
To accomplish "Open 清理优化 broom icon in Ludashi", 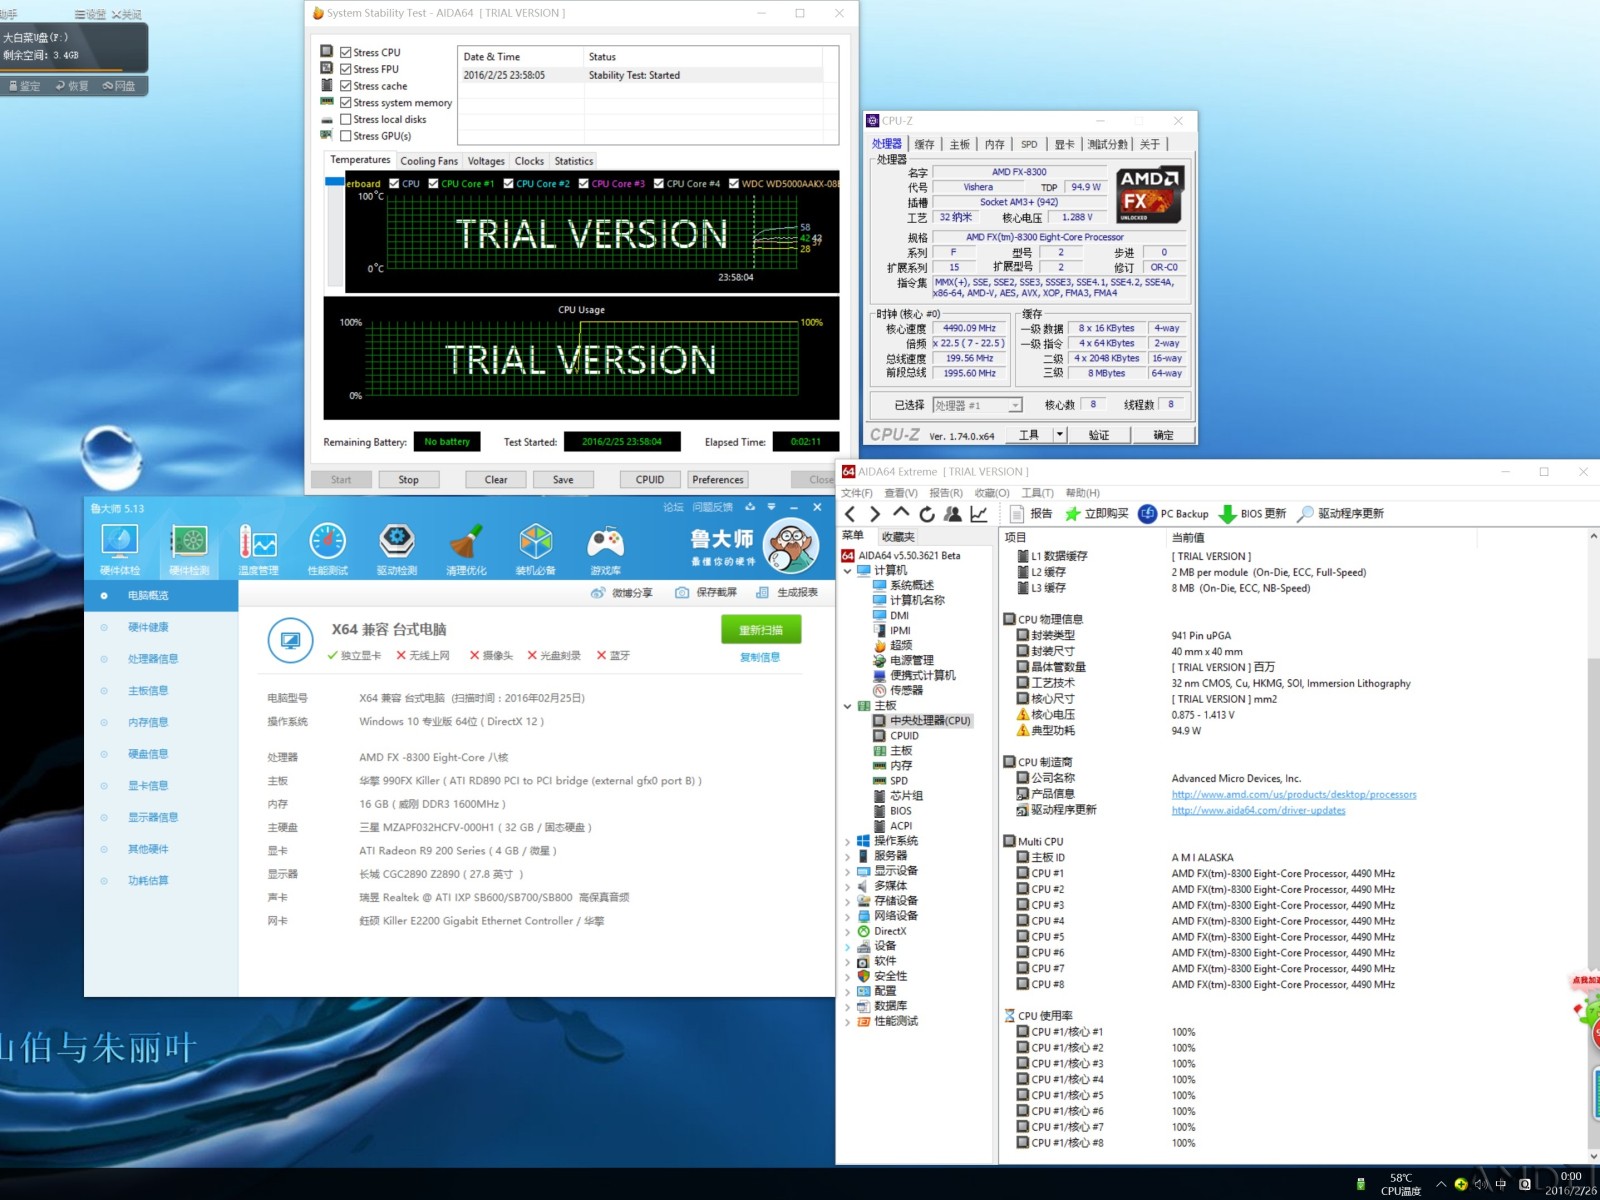I will coord(466,549).
